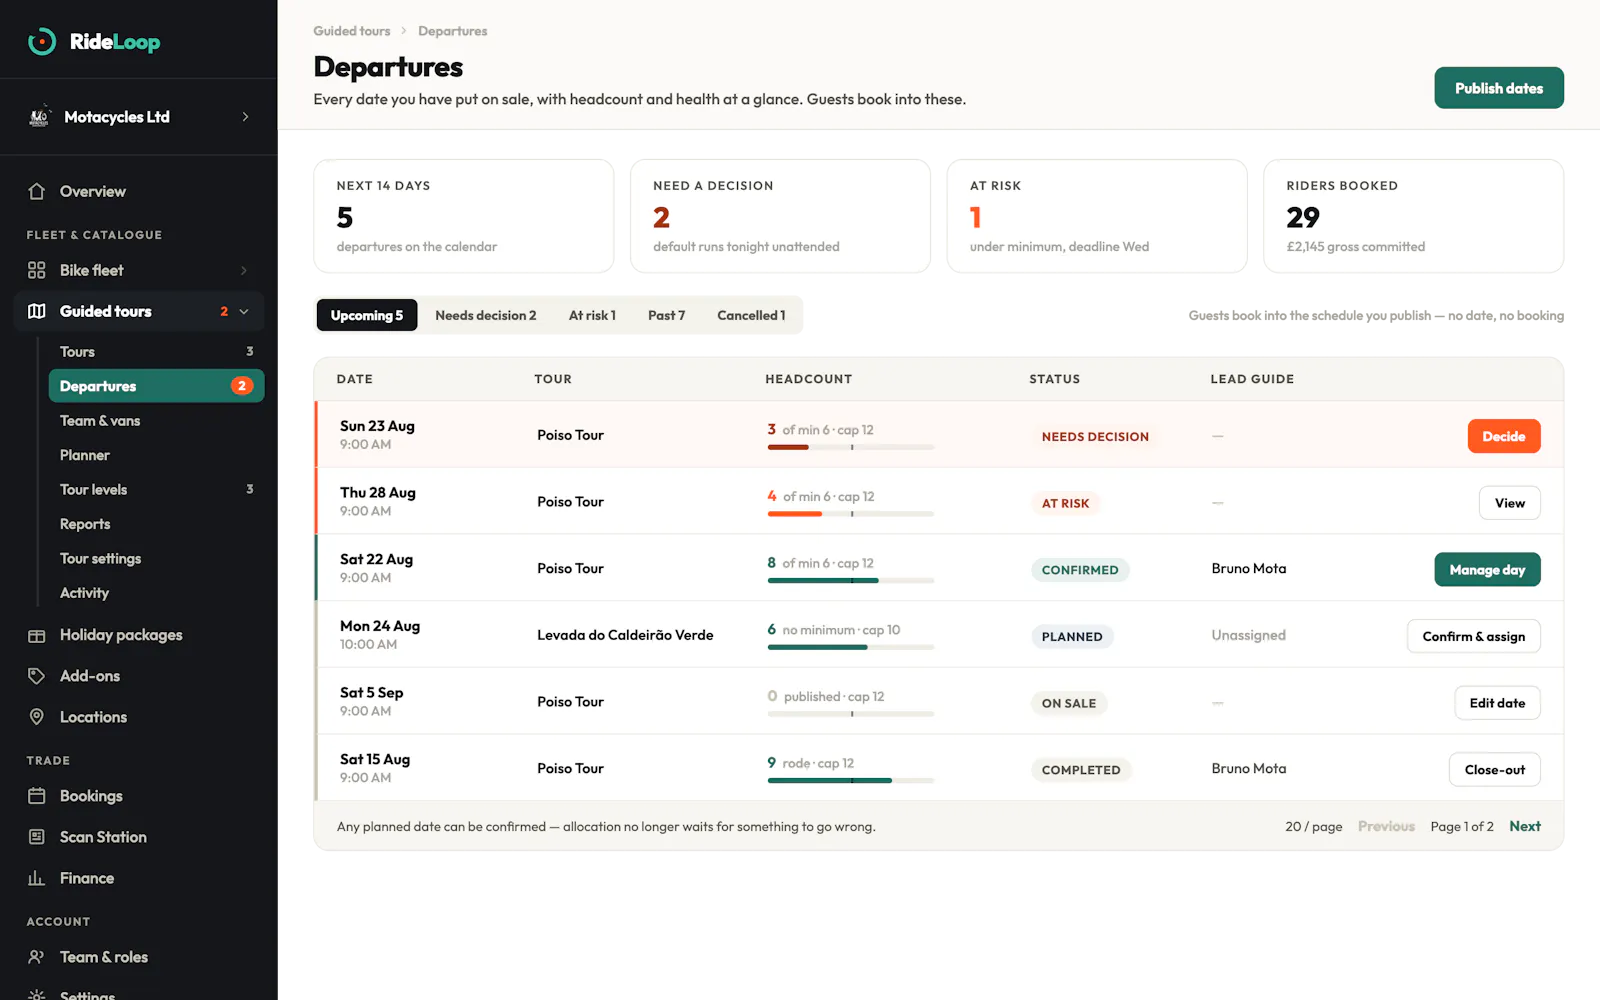Click the Scan Station icon
The height and width of the screenshot is (1000, 1600).
point(37,837)
